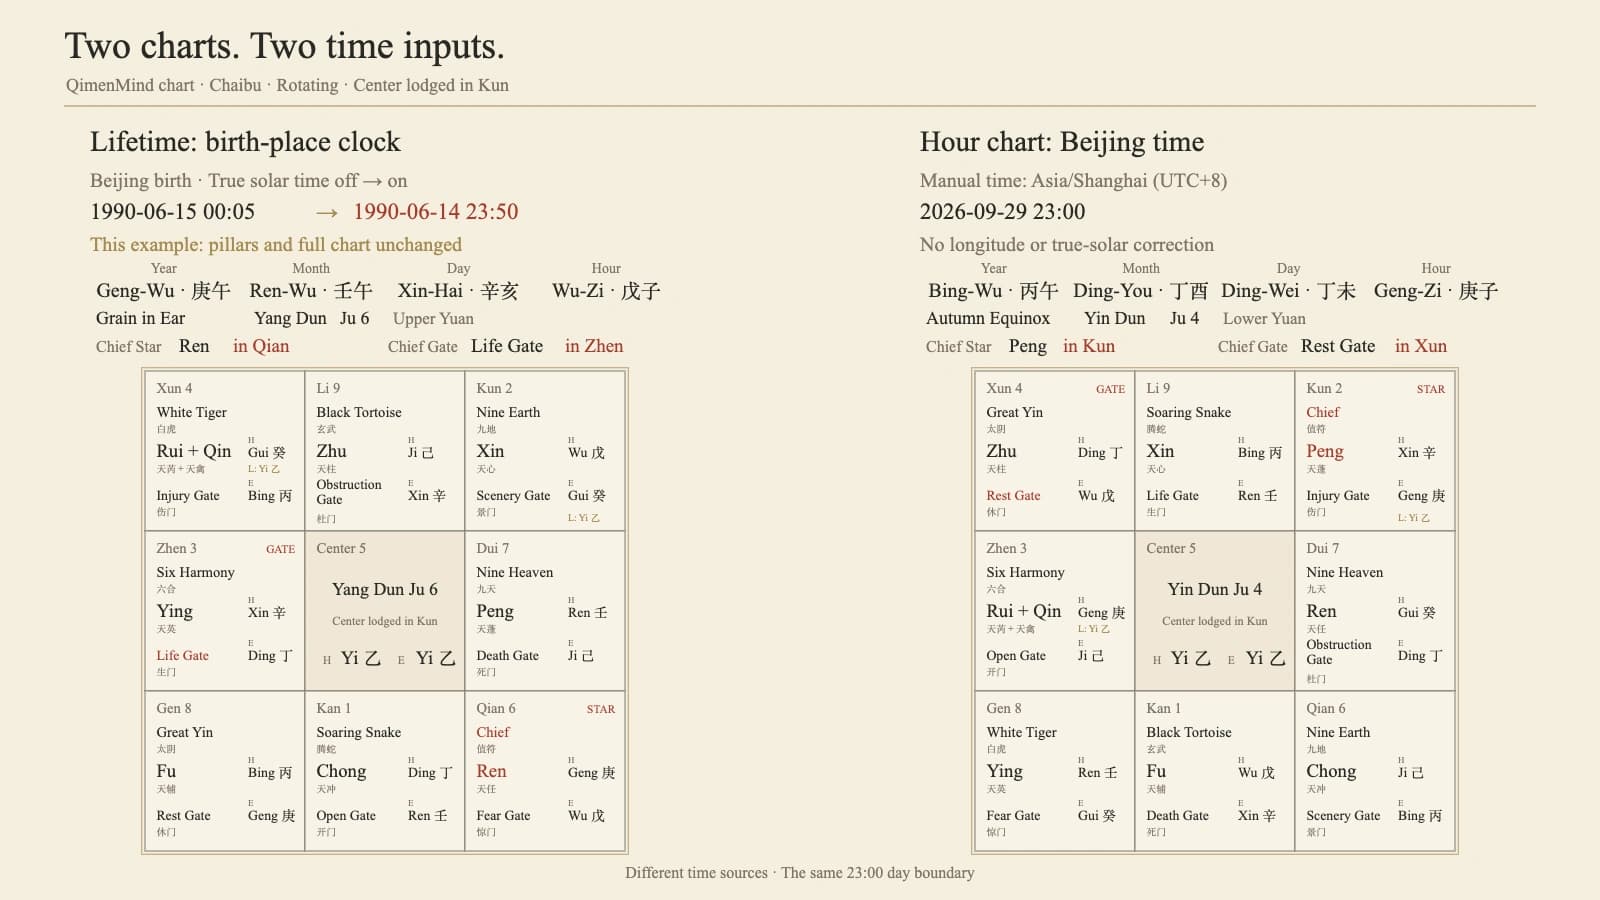
Task: Click the month pillar "Ding-You · 丁酉"
Action: point(1141,291)
